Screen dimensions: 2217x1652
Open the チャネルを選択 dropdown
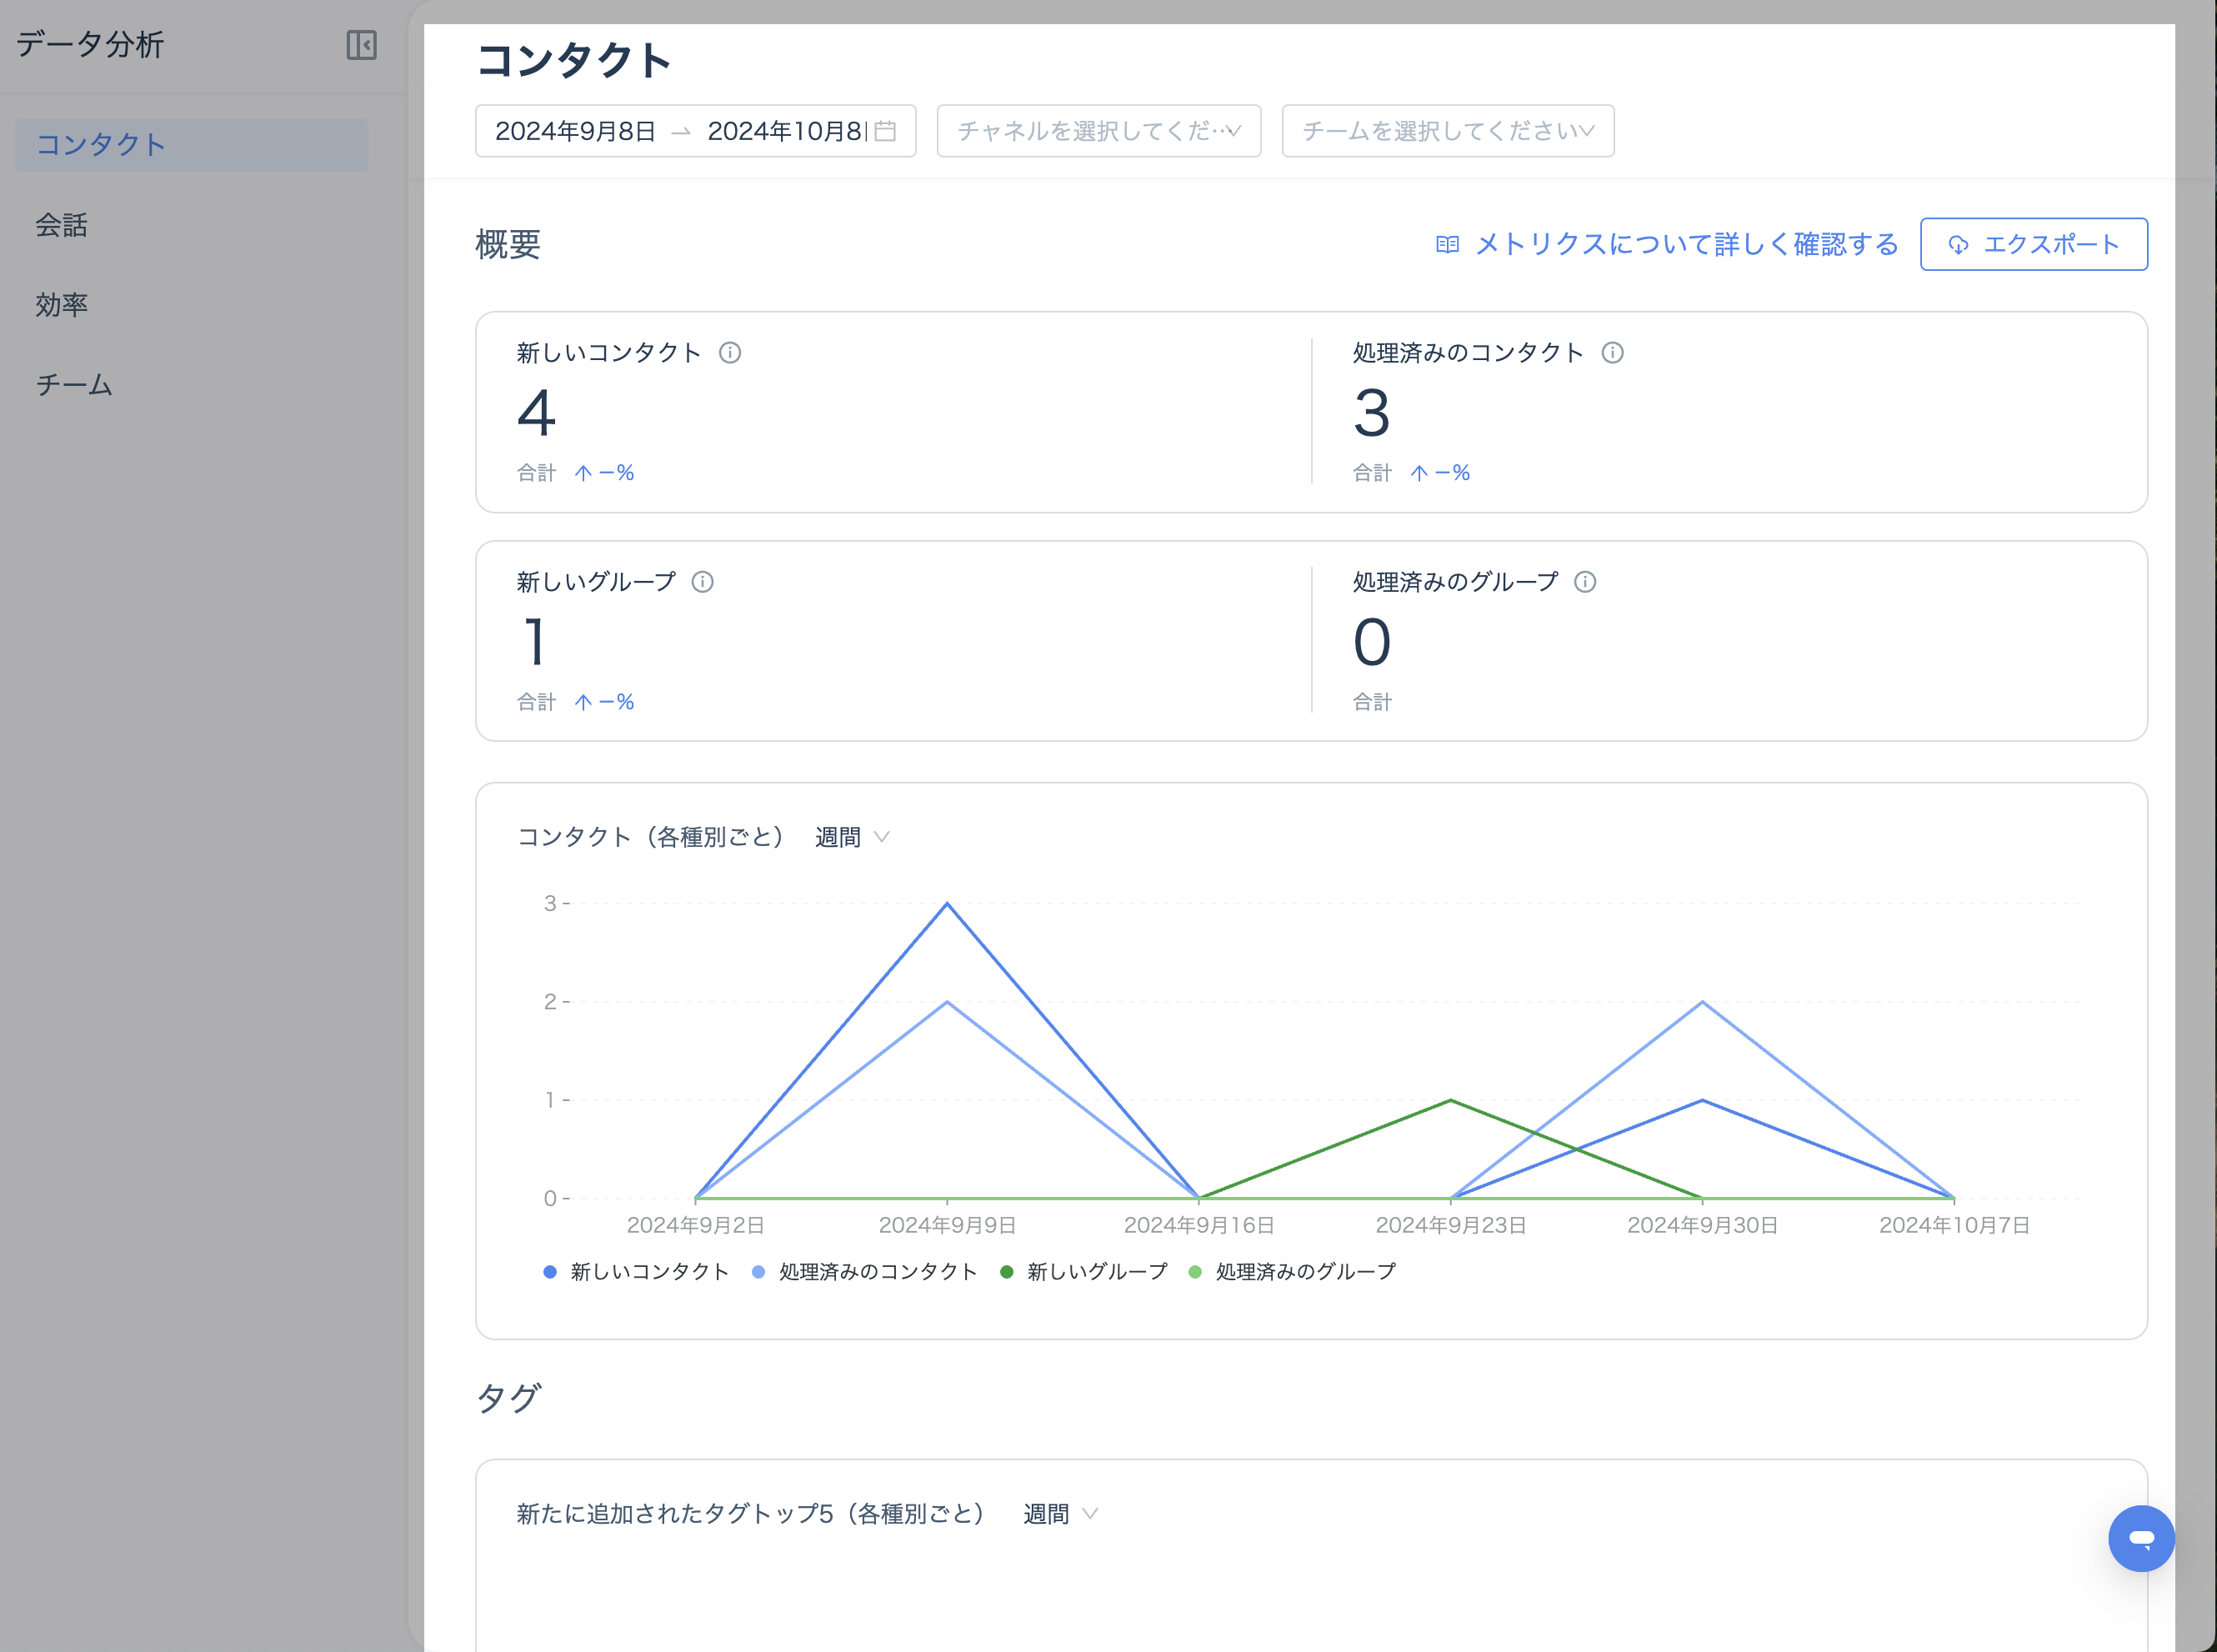tap(1098, 131)
